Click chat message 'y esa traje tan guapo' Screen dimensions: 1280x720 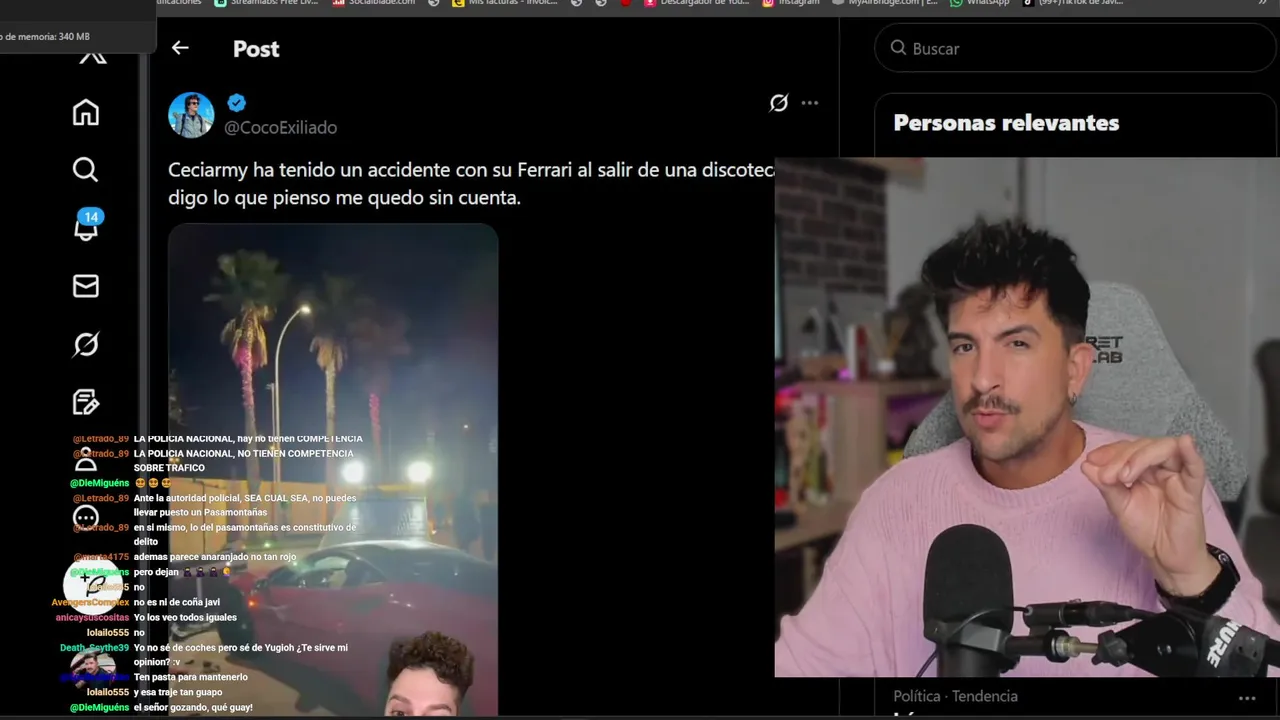[178, 692]
